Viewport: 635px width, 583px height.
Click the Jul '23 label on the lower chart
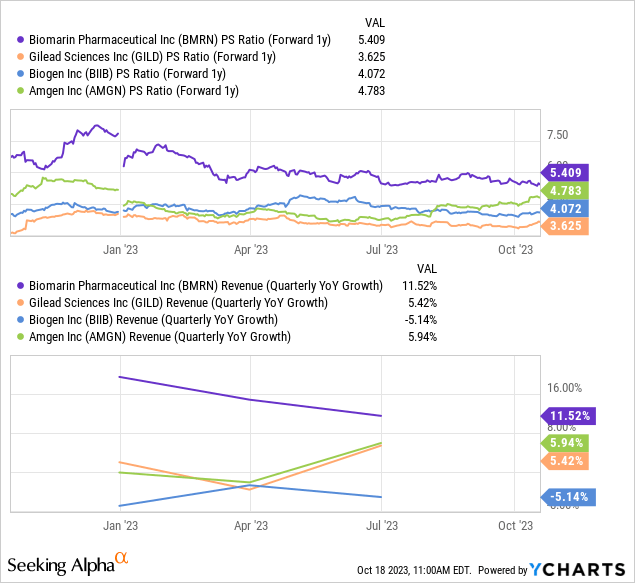[382, 525]
